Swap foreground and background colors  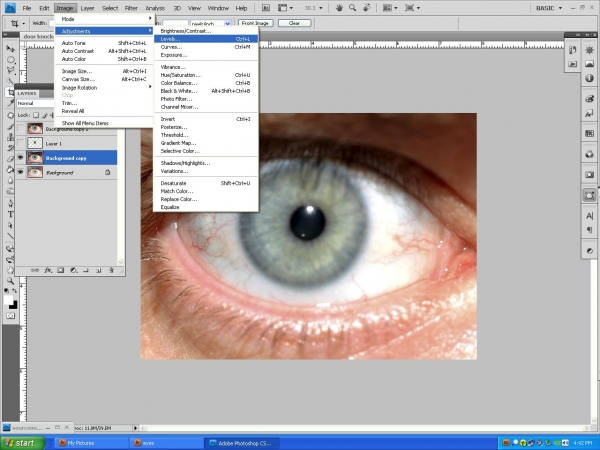(x=15, y=291)
